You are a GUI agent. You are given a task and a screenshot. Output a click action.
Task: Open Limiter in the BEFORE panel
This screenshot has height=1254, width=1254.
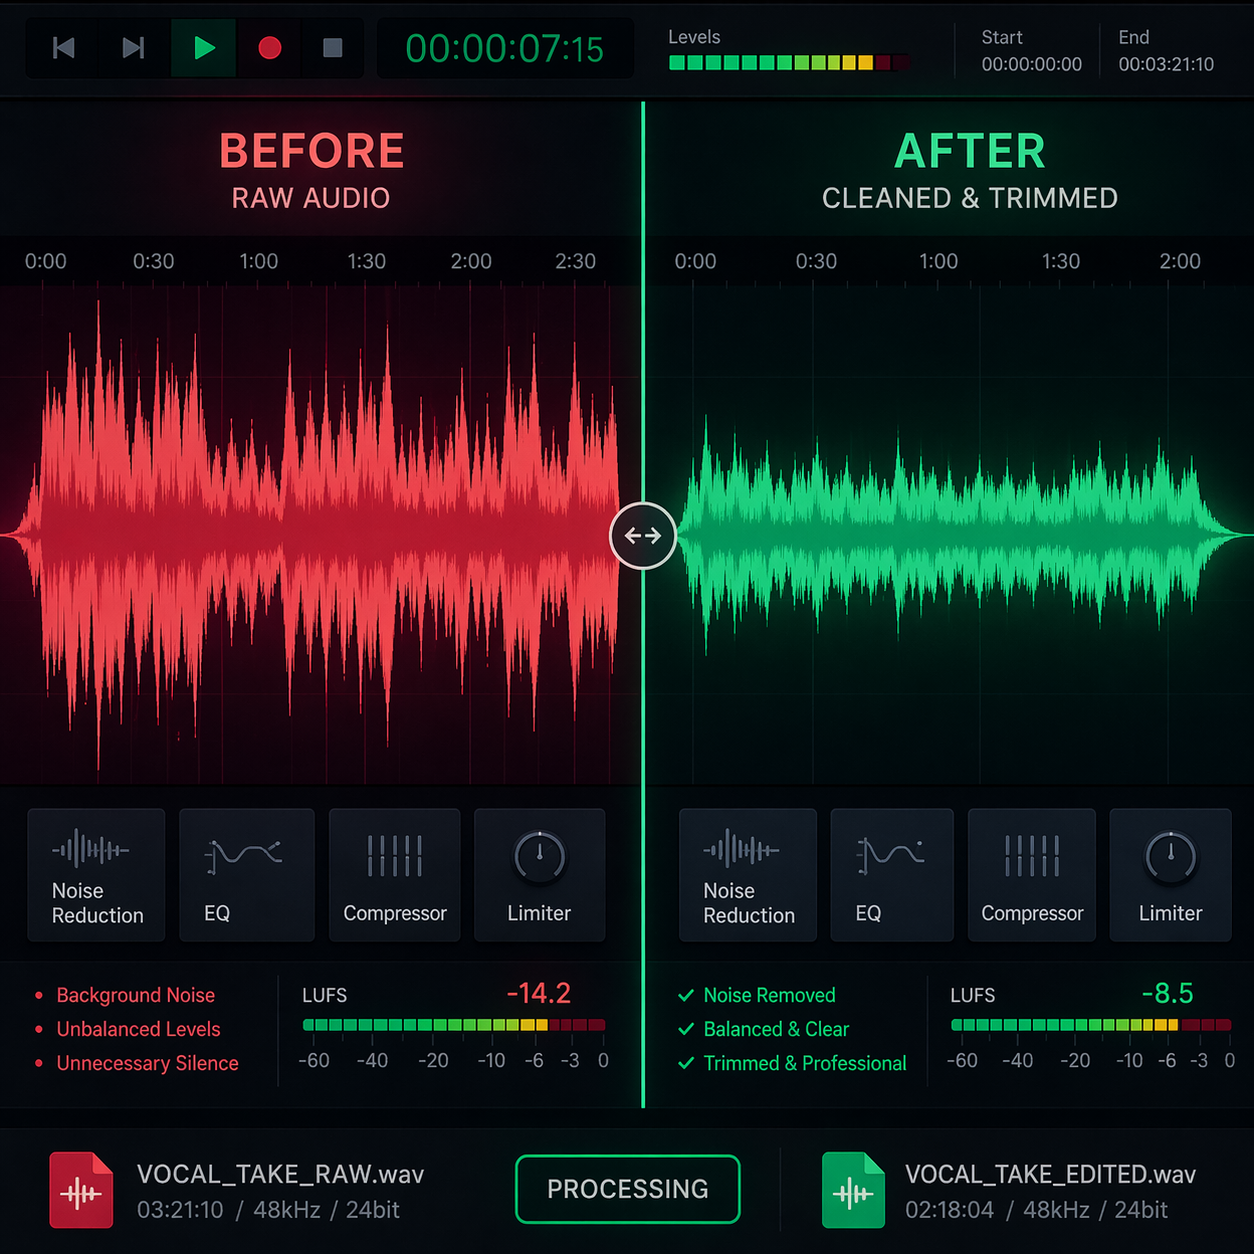(x=540, y=875)
